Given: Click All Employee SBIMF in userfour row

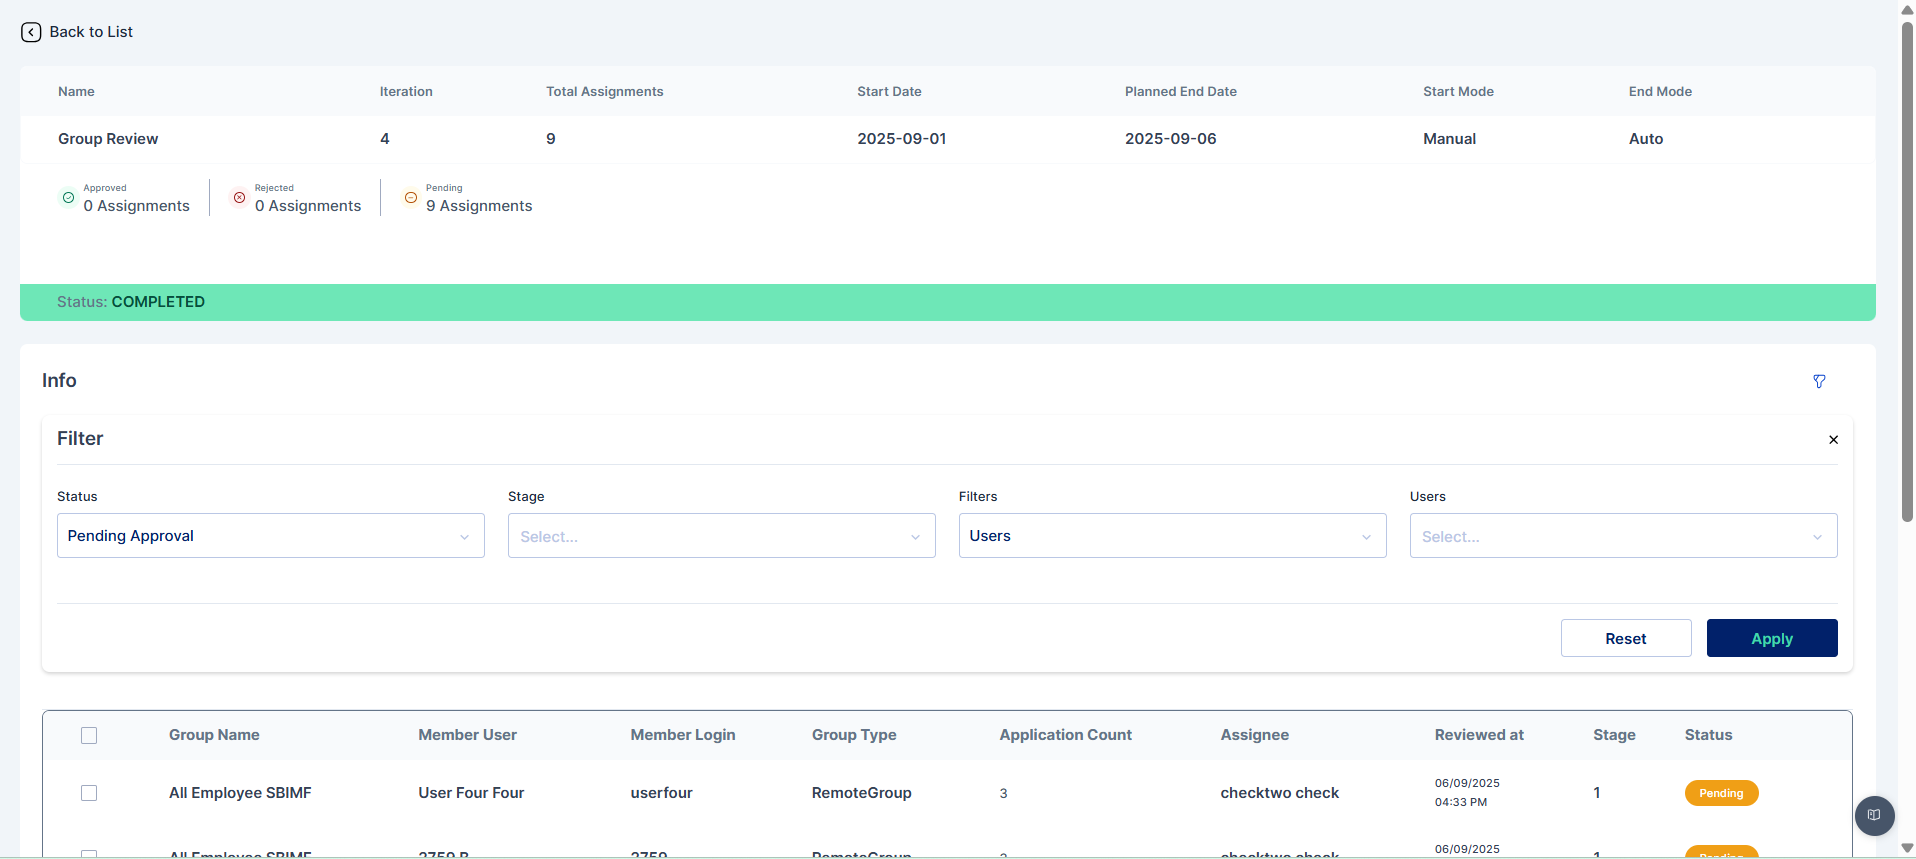Looking at the screenshot, I should coord(240,793).
